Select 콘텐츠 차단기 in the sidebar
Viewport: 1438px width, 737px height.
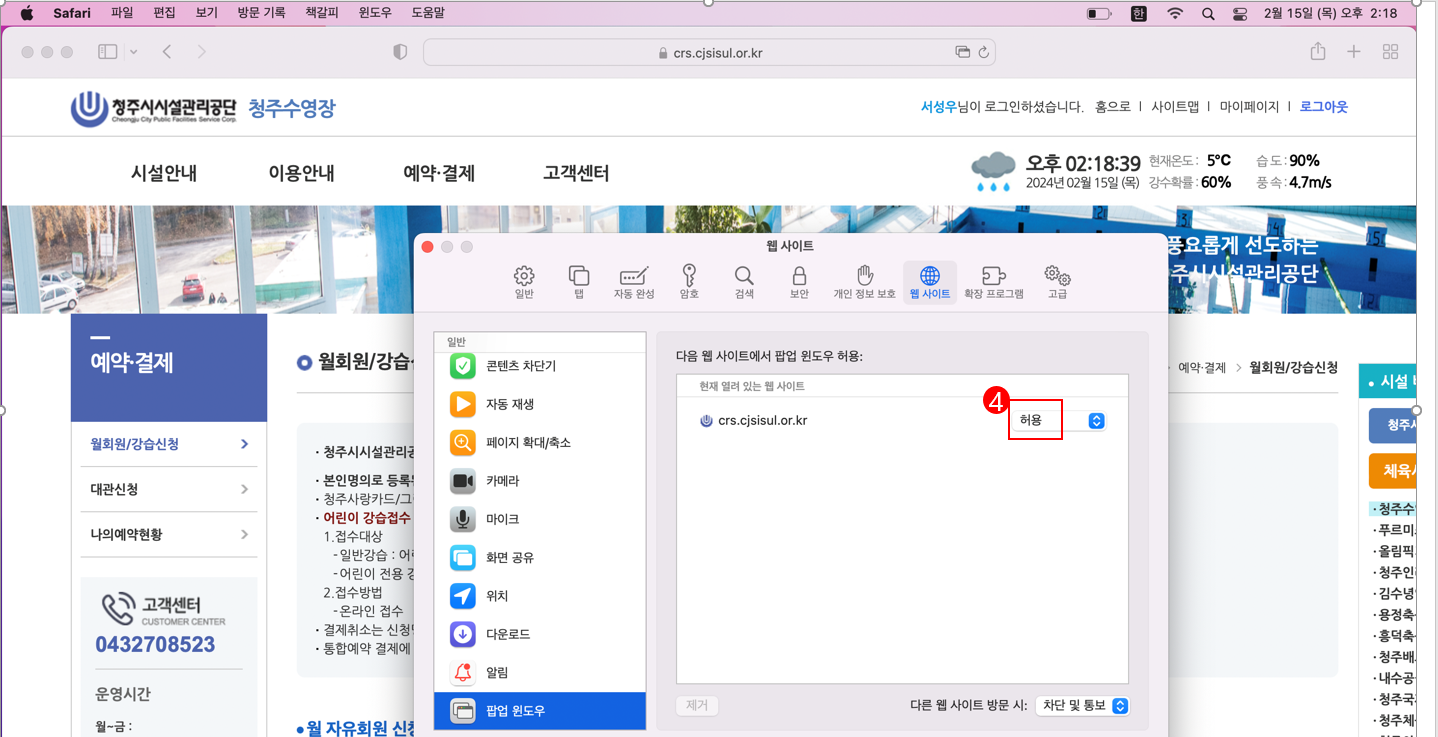click(540, 366)
